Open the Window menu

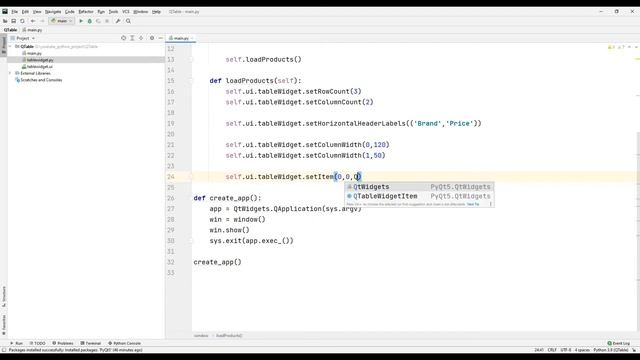[141, 12]
